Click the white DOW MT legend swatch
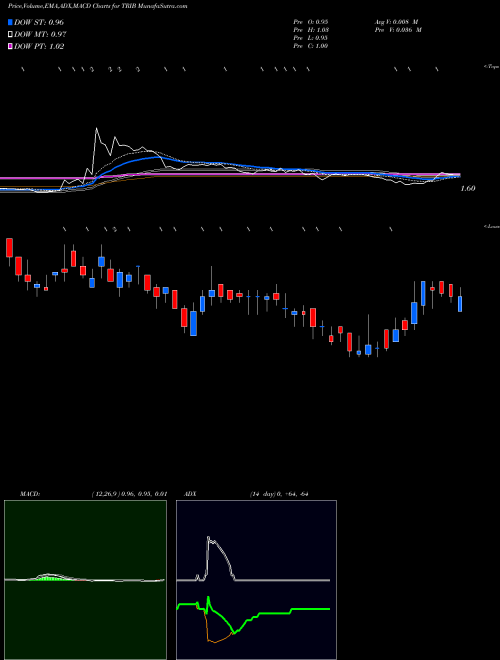The image size is (500, 660). pos(10,35)
